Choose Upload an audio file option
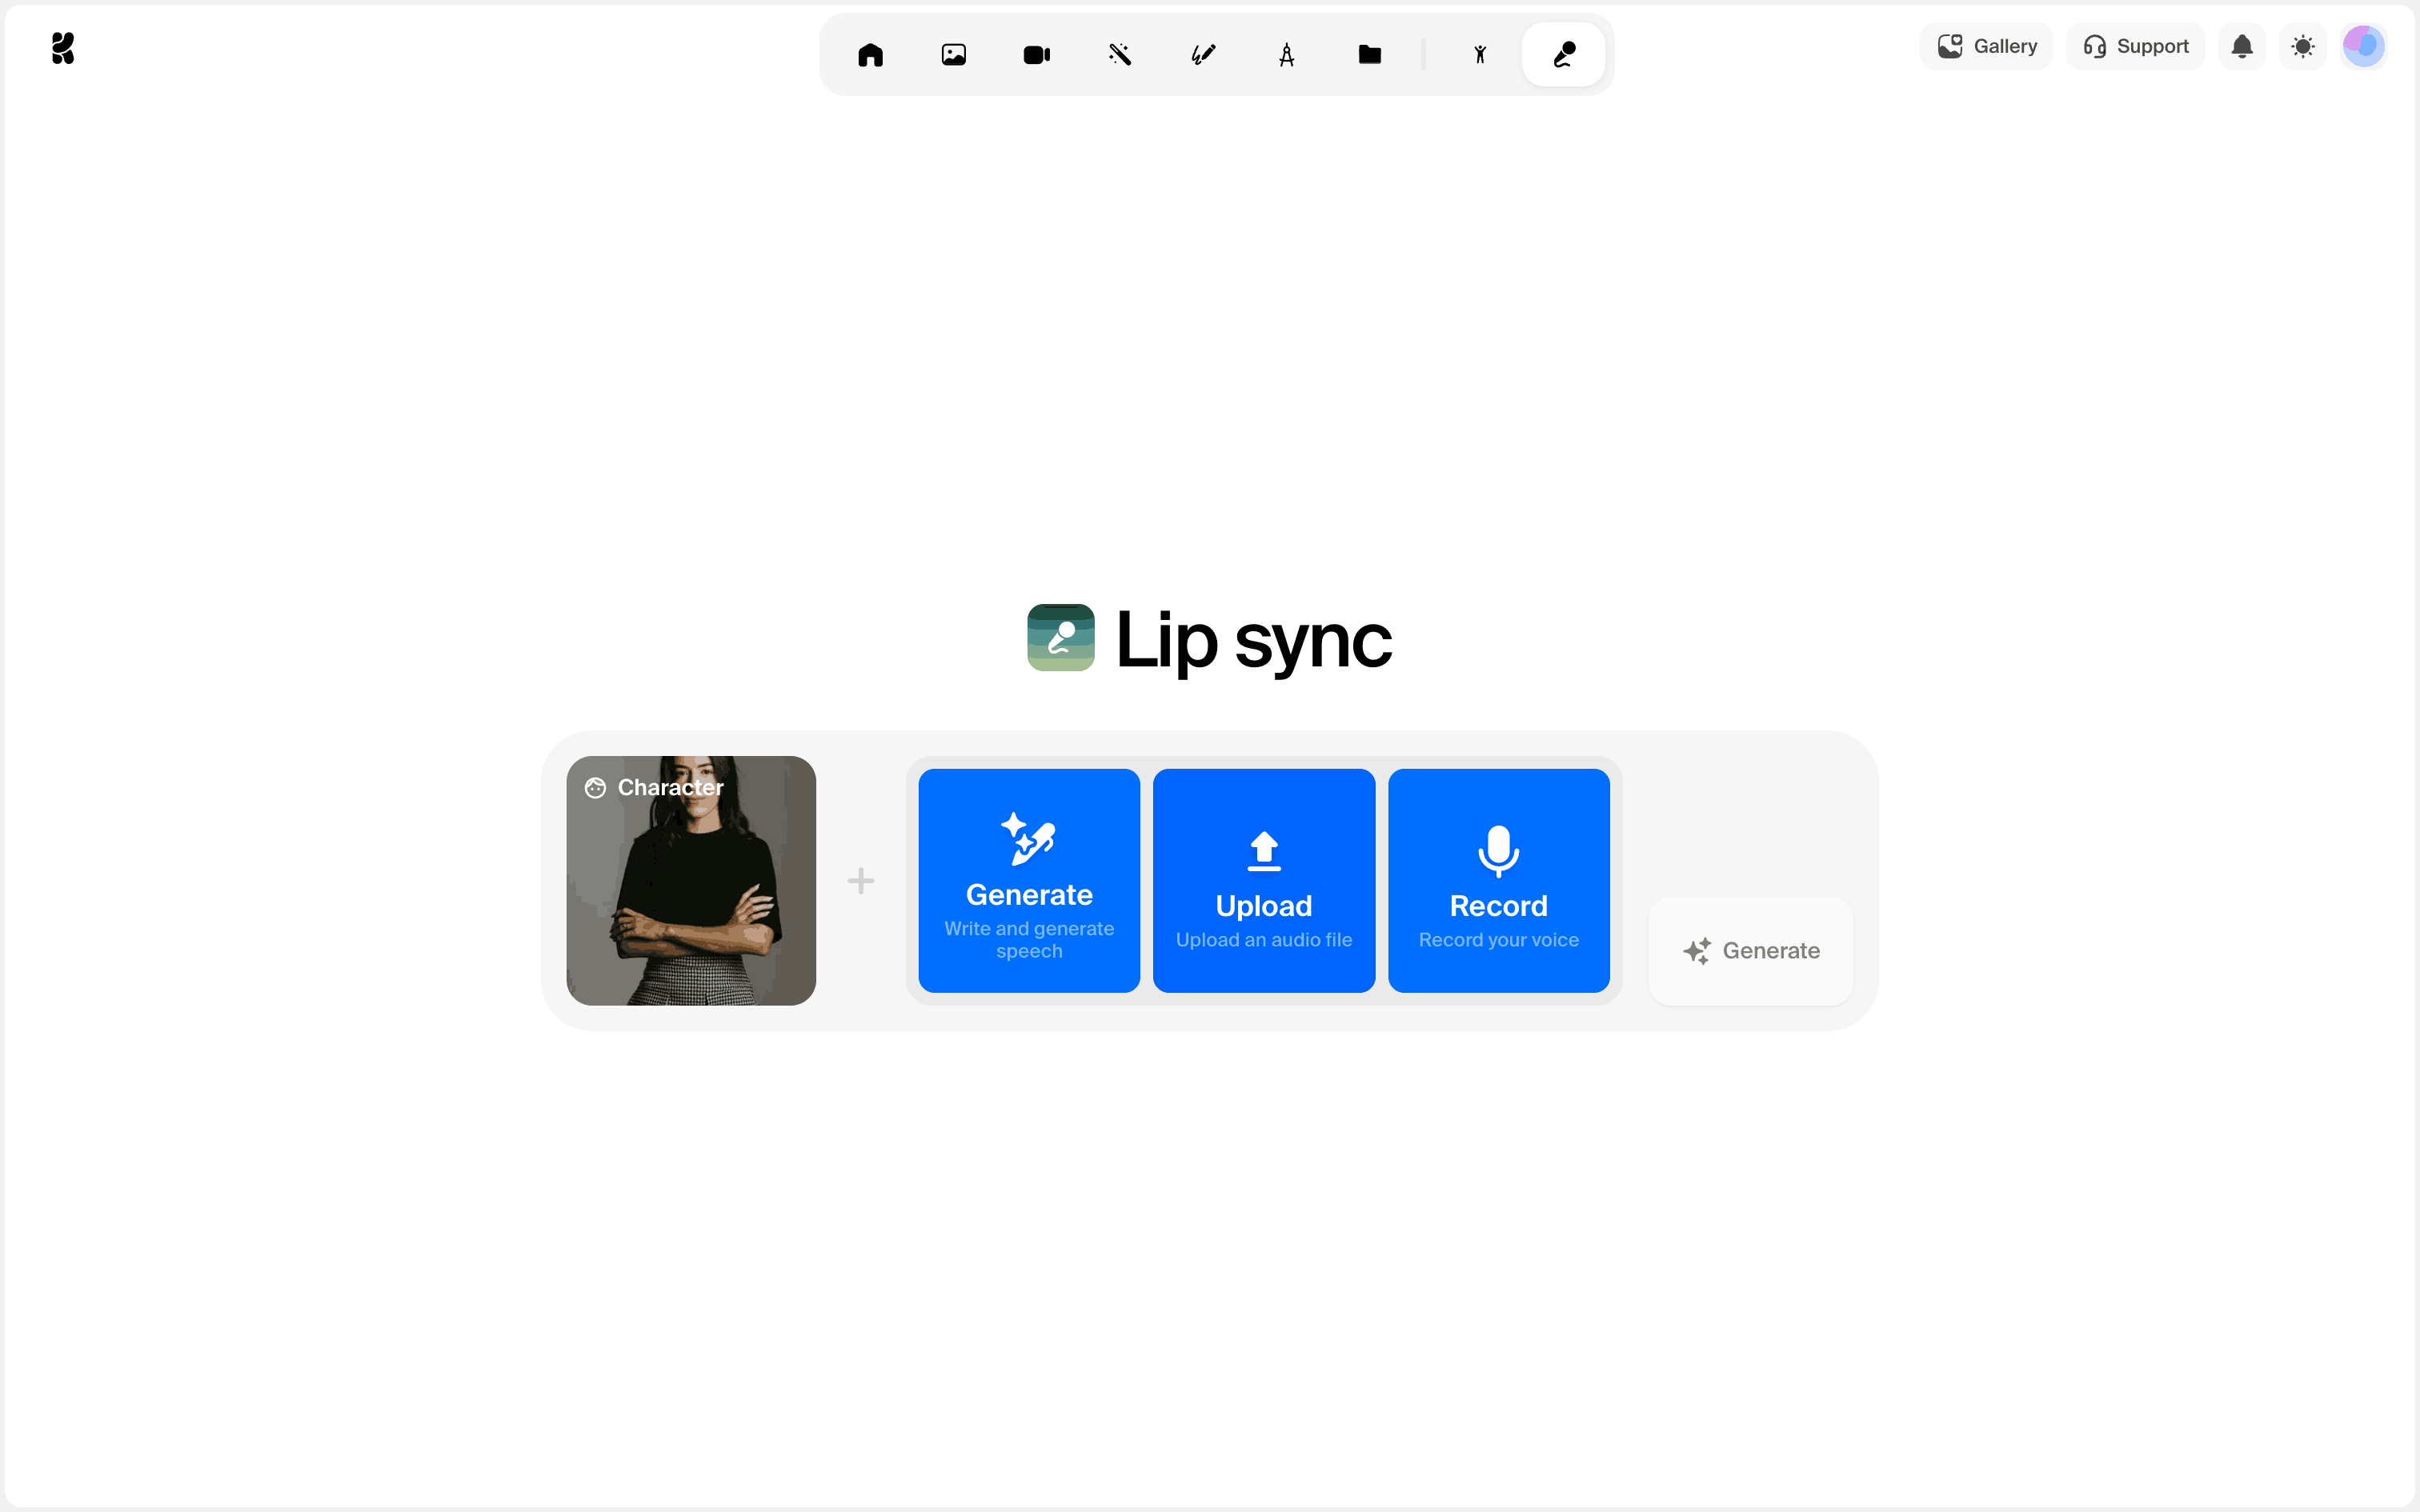 1263,881
